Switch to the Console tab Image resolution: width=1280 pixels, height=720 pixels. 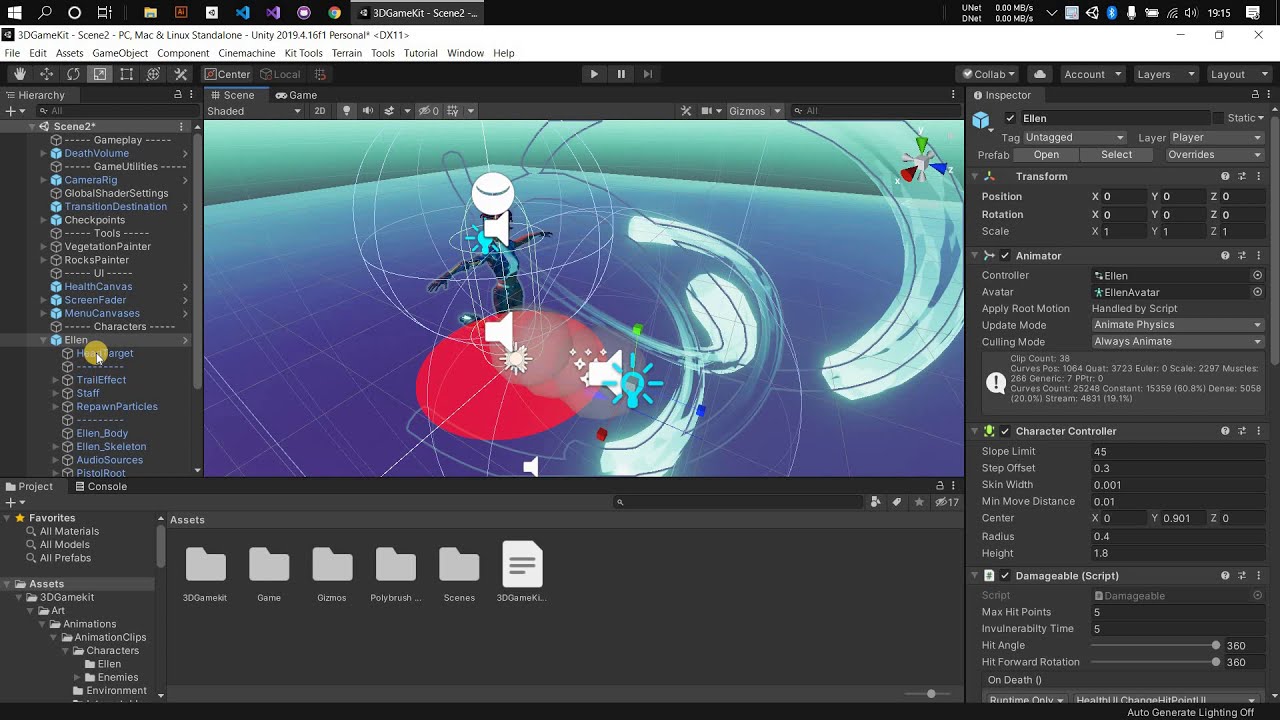coord(101,487)
